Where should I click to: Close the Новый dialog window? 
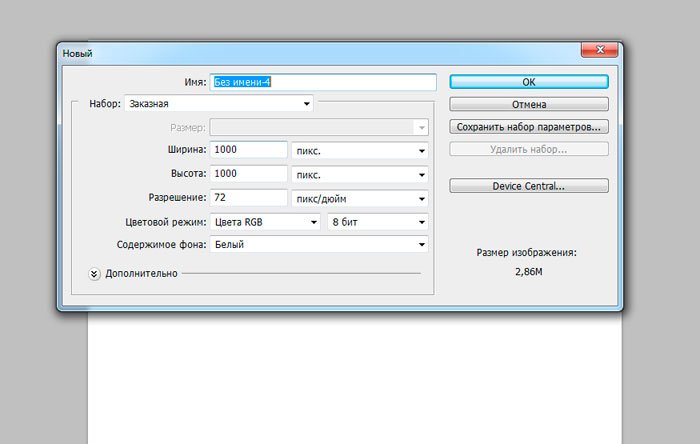coord(598,52)
